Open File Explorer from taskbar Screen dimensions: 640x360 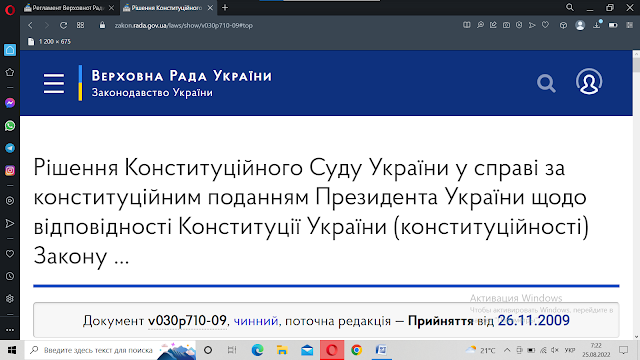click(x=282, y=350)
